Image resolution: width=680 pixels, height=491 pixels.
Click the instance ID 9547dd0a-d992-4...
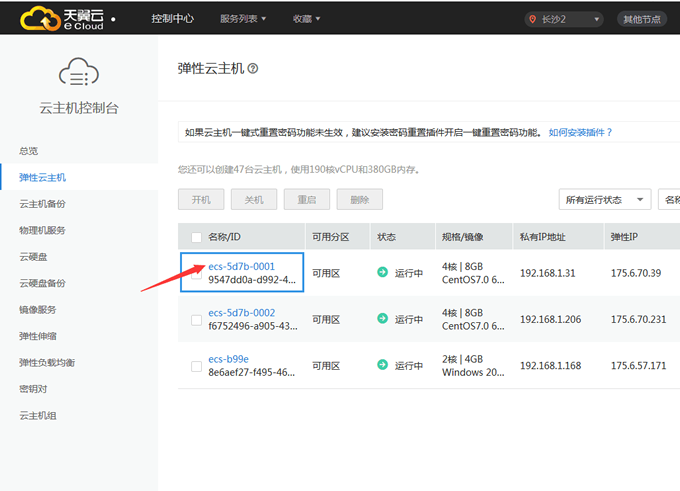[252, 280]
